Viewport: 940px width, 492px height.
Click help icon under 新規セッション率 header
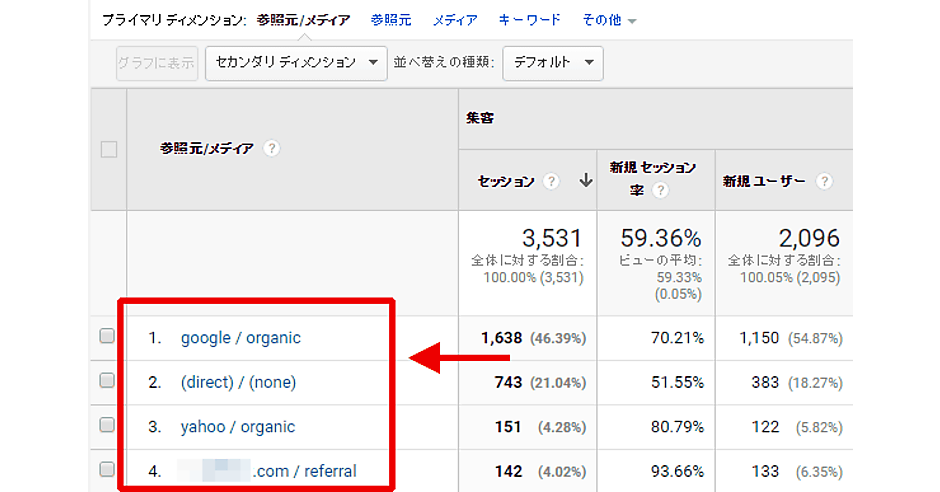(660, 191)
